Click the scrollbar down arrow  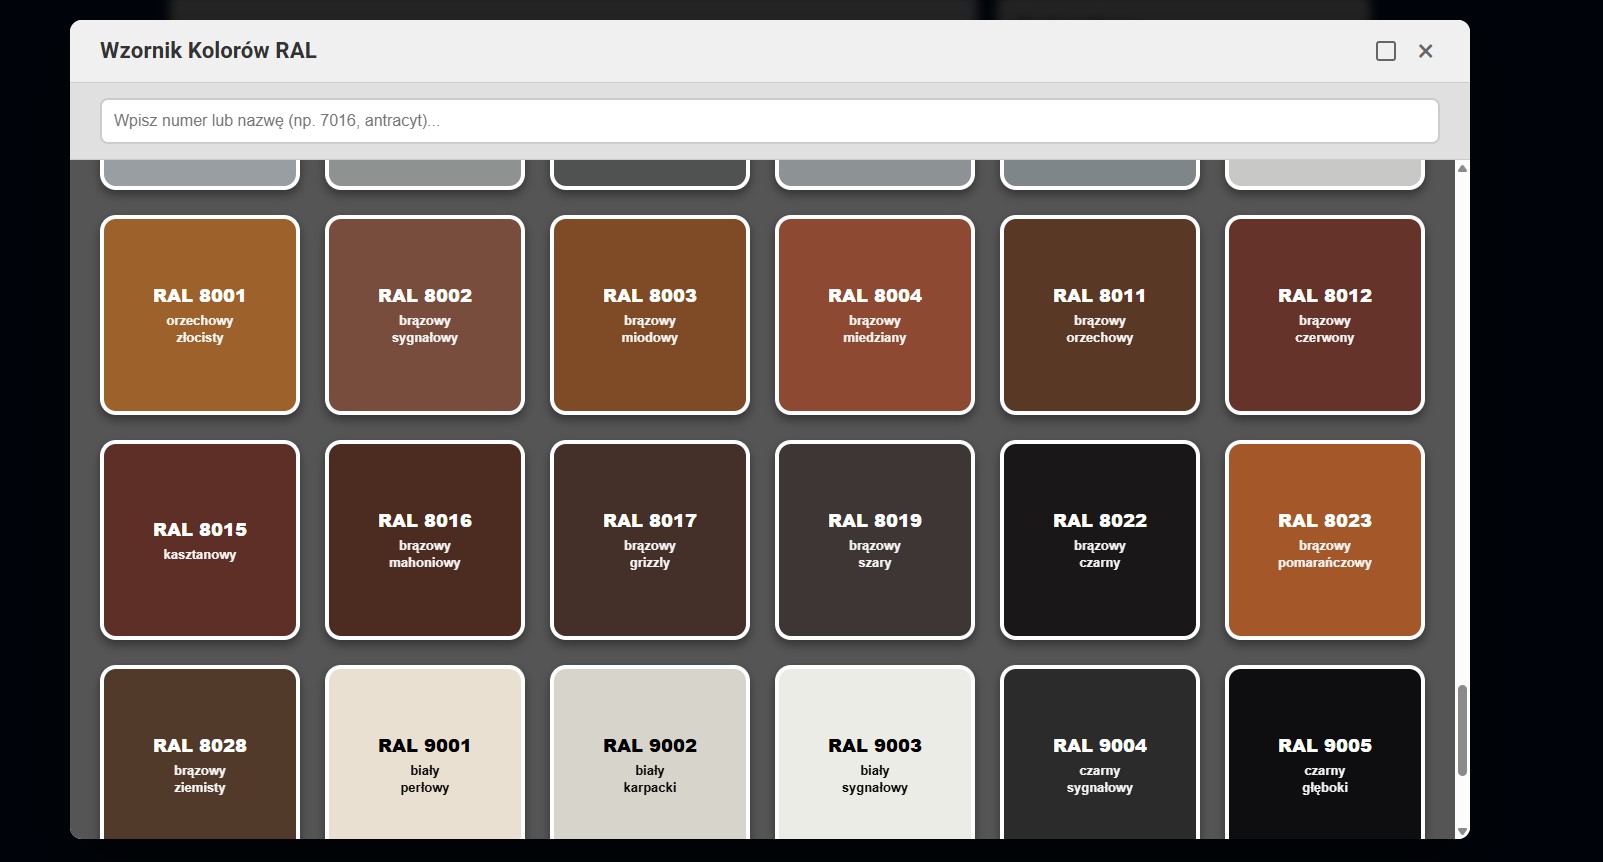tap(1462, 831)
